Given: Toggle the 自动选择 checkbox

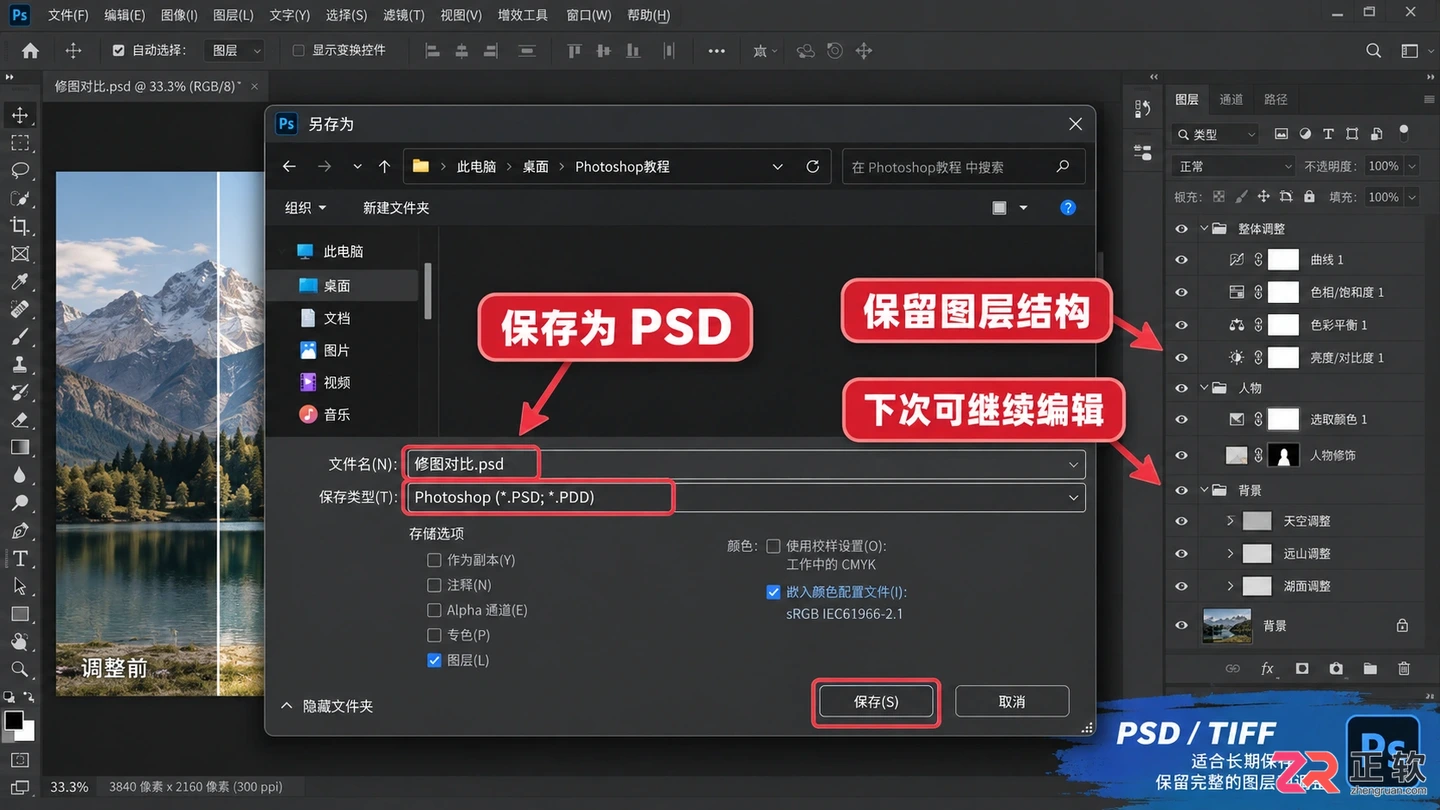Looking at the screenshot, I should [119, 50].
